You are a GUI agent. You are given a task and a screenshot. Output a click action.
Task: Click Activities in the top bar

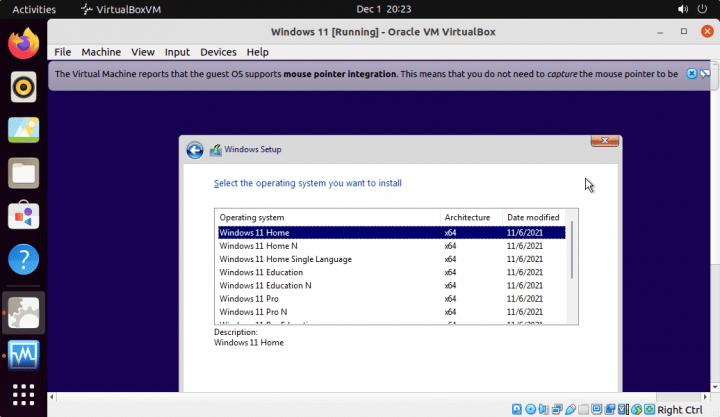point(34,9)
